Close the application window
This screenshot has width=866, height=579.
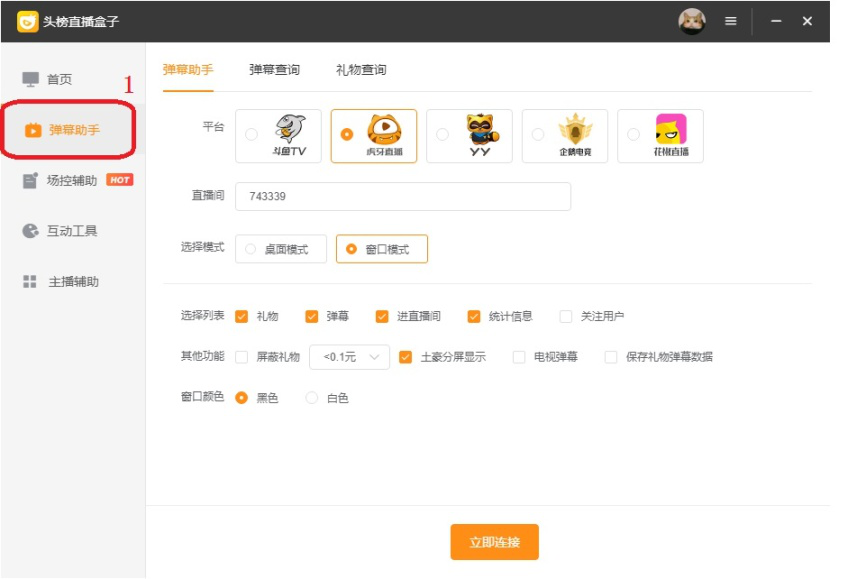[x=807, y=21]
